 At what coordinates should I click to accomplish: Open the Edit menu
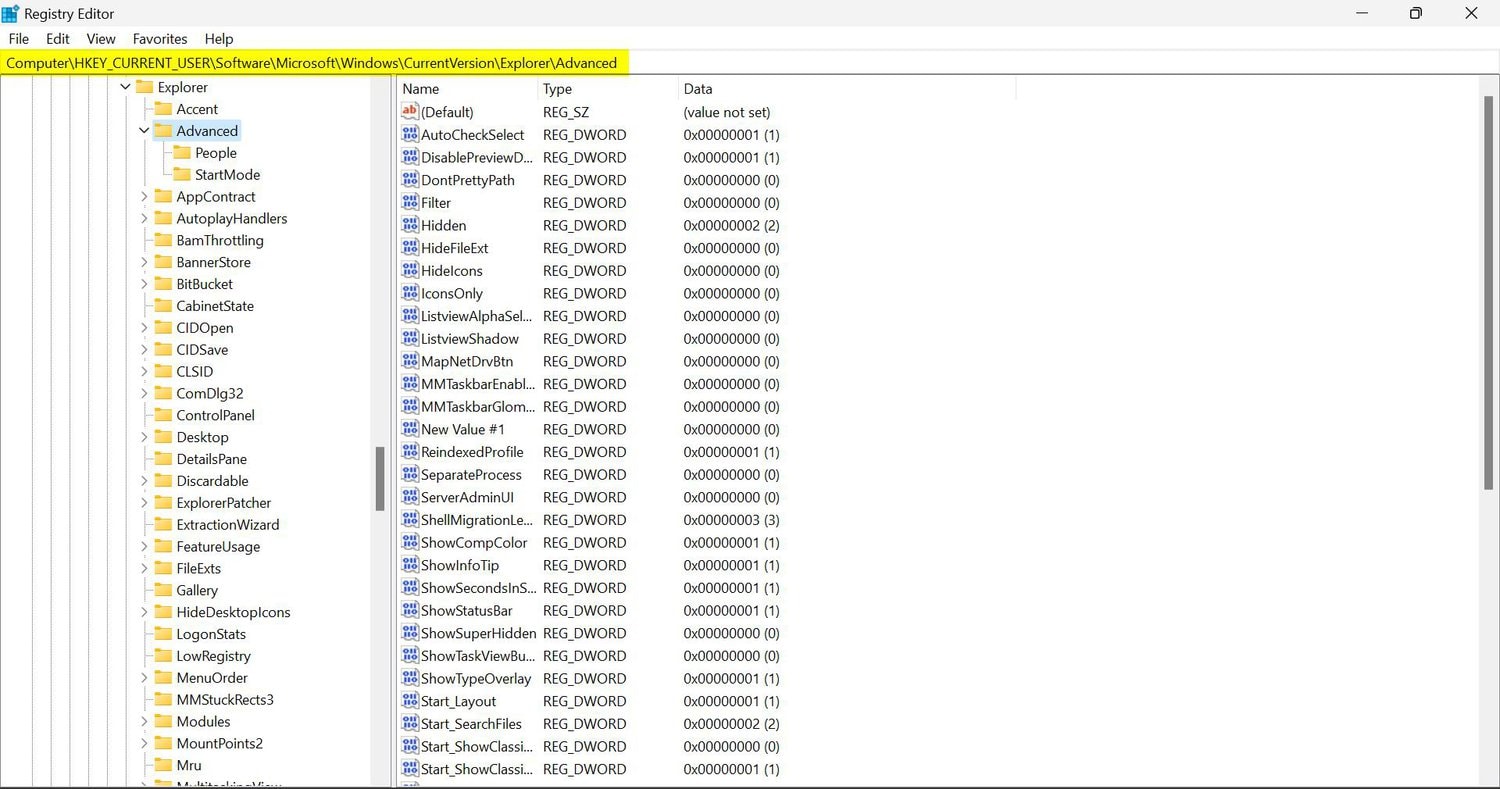coord(58,39)
